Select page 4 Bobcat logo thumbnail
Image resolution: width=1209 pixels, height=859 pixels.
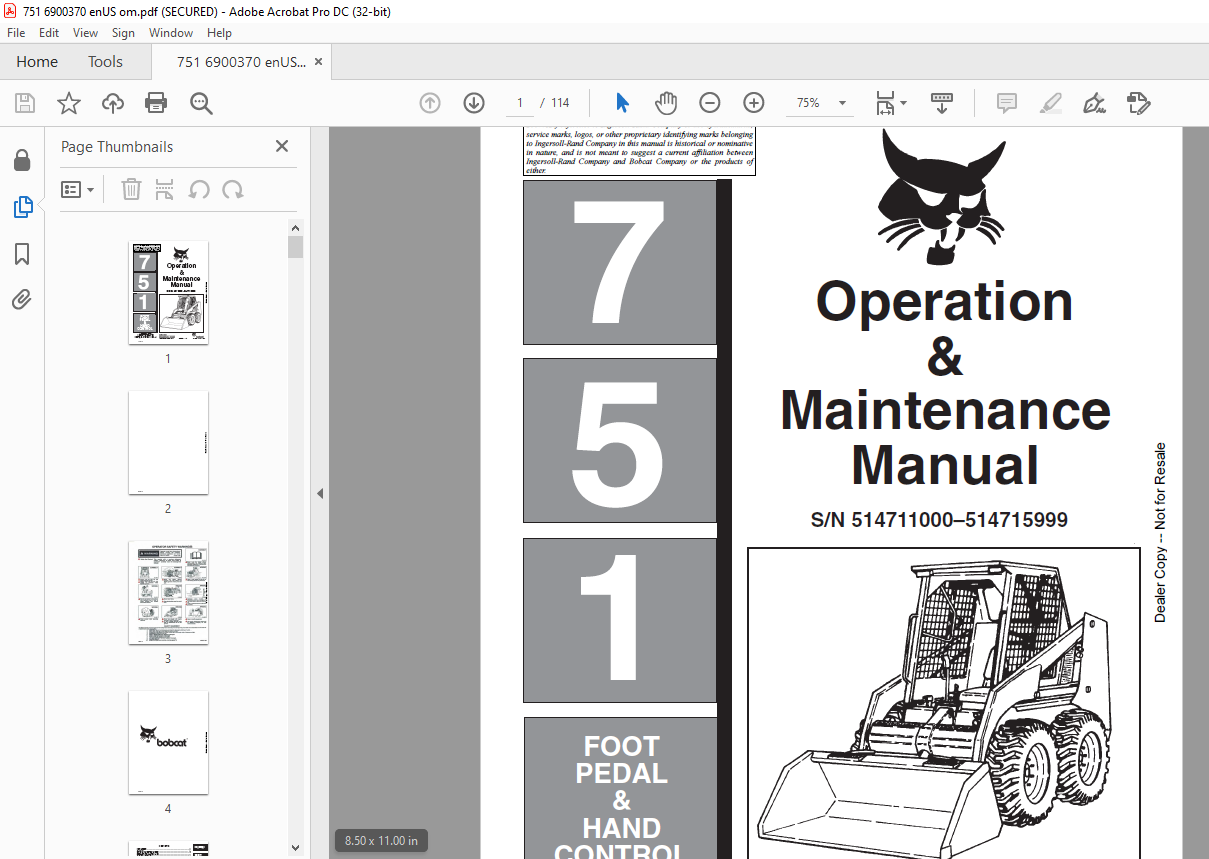point(168,743)
